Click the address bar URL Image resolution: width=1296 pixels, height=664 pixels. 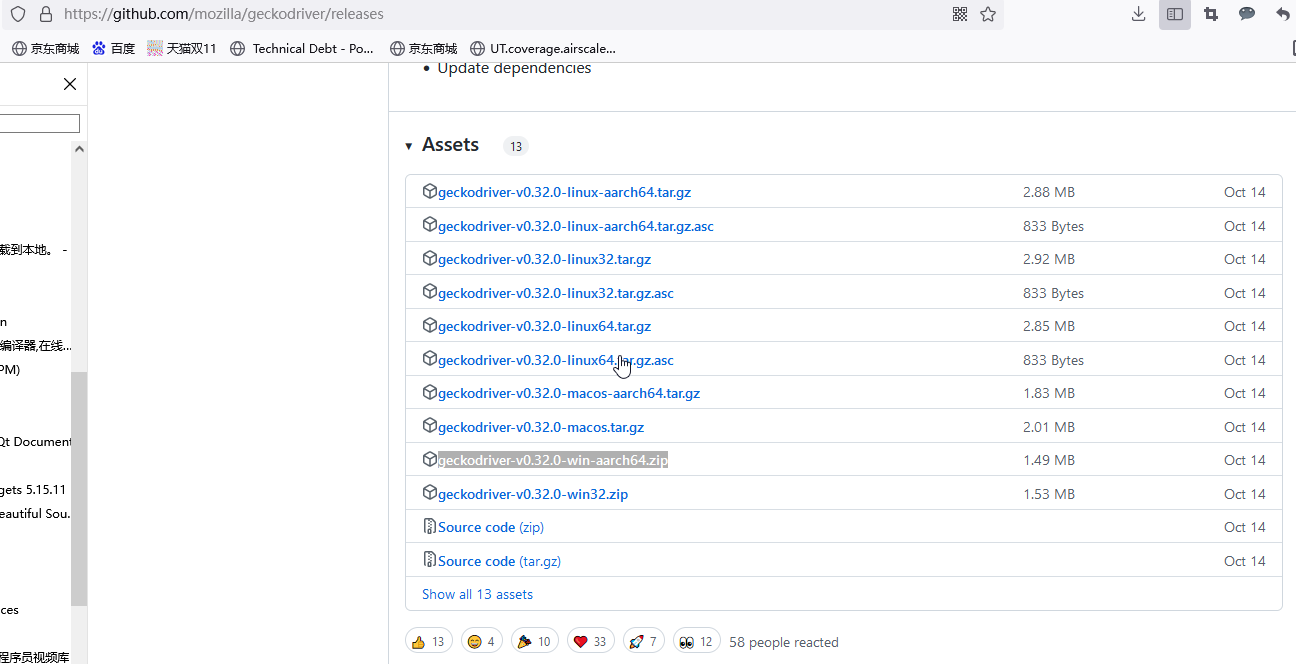point(224,14)
